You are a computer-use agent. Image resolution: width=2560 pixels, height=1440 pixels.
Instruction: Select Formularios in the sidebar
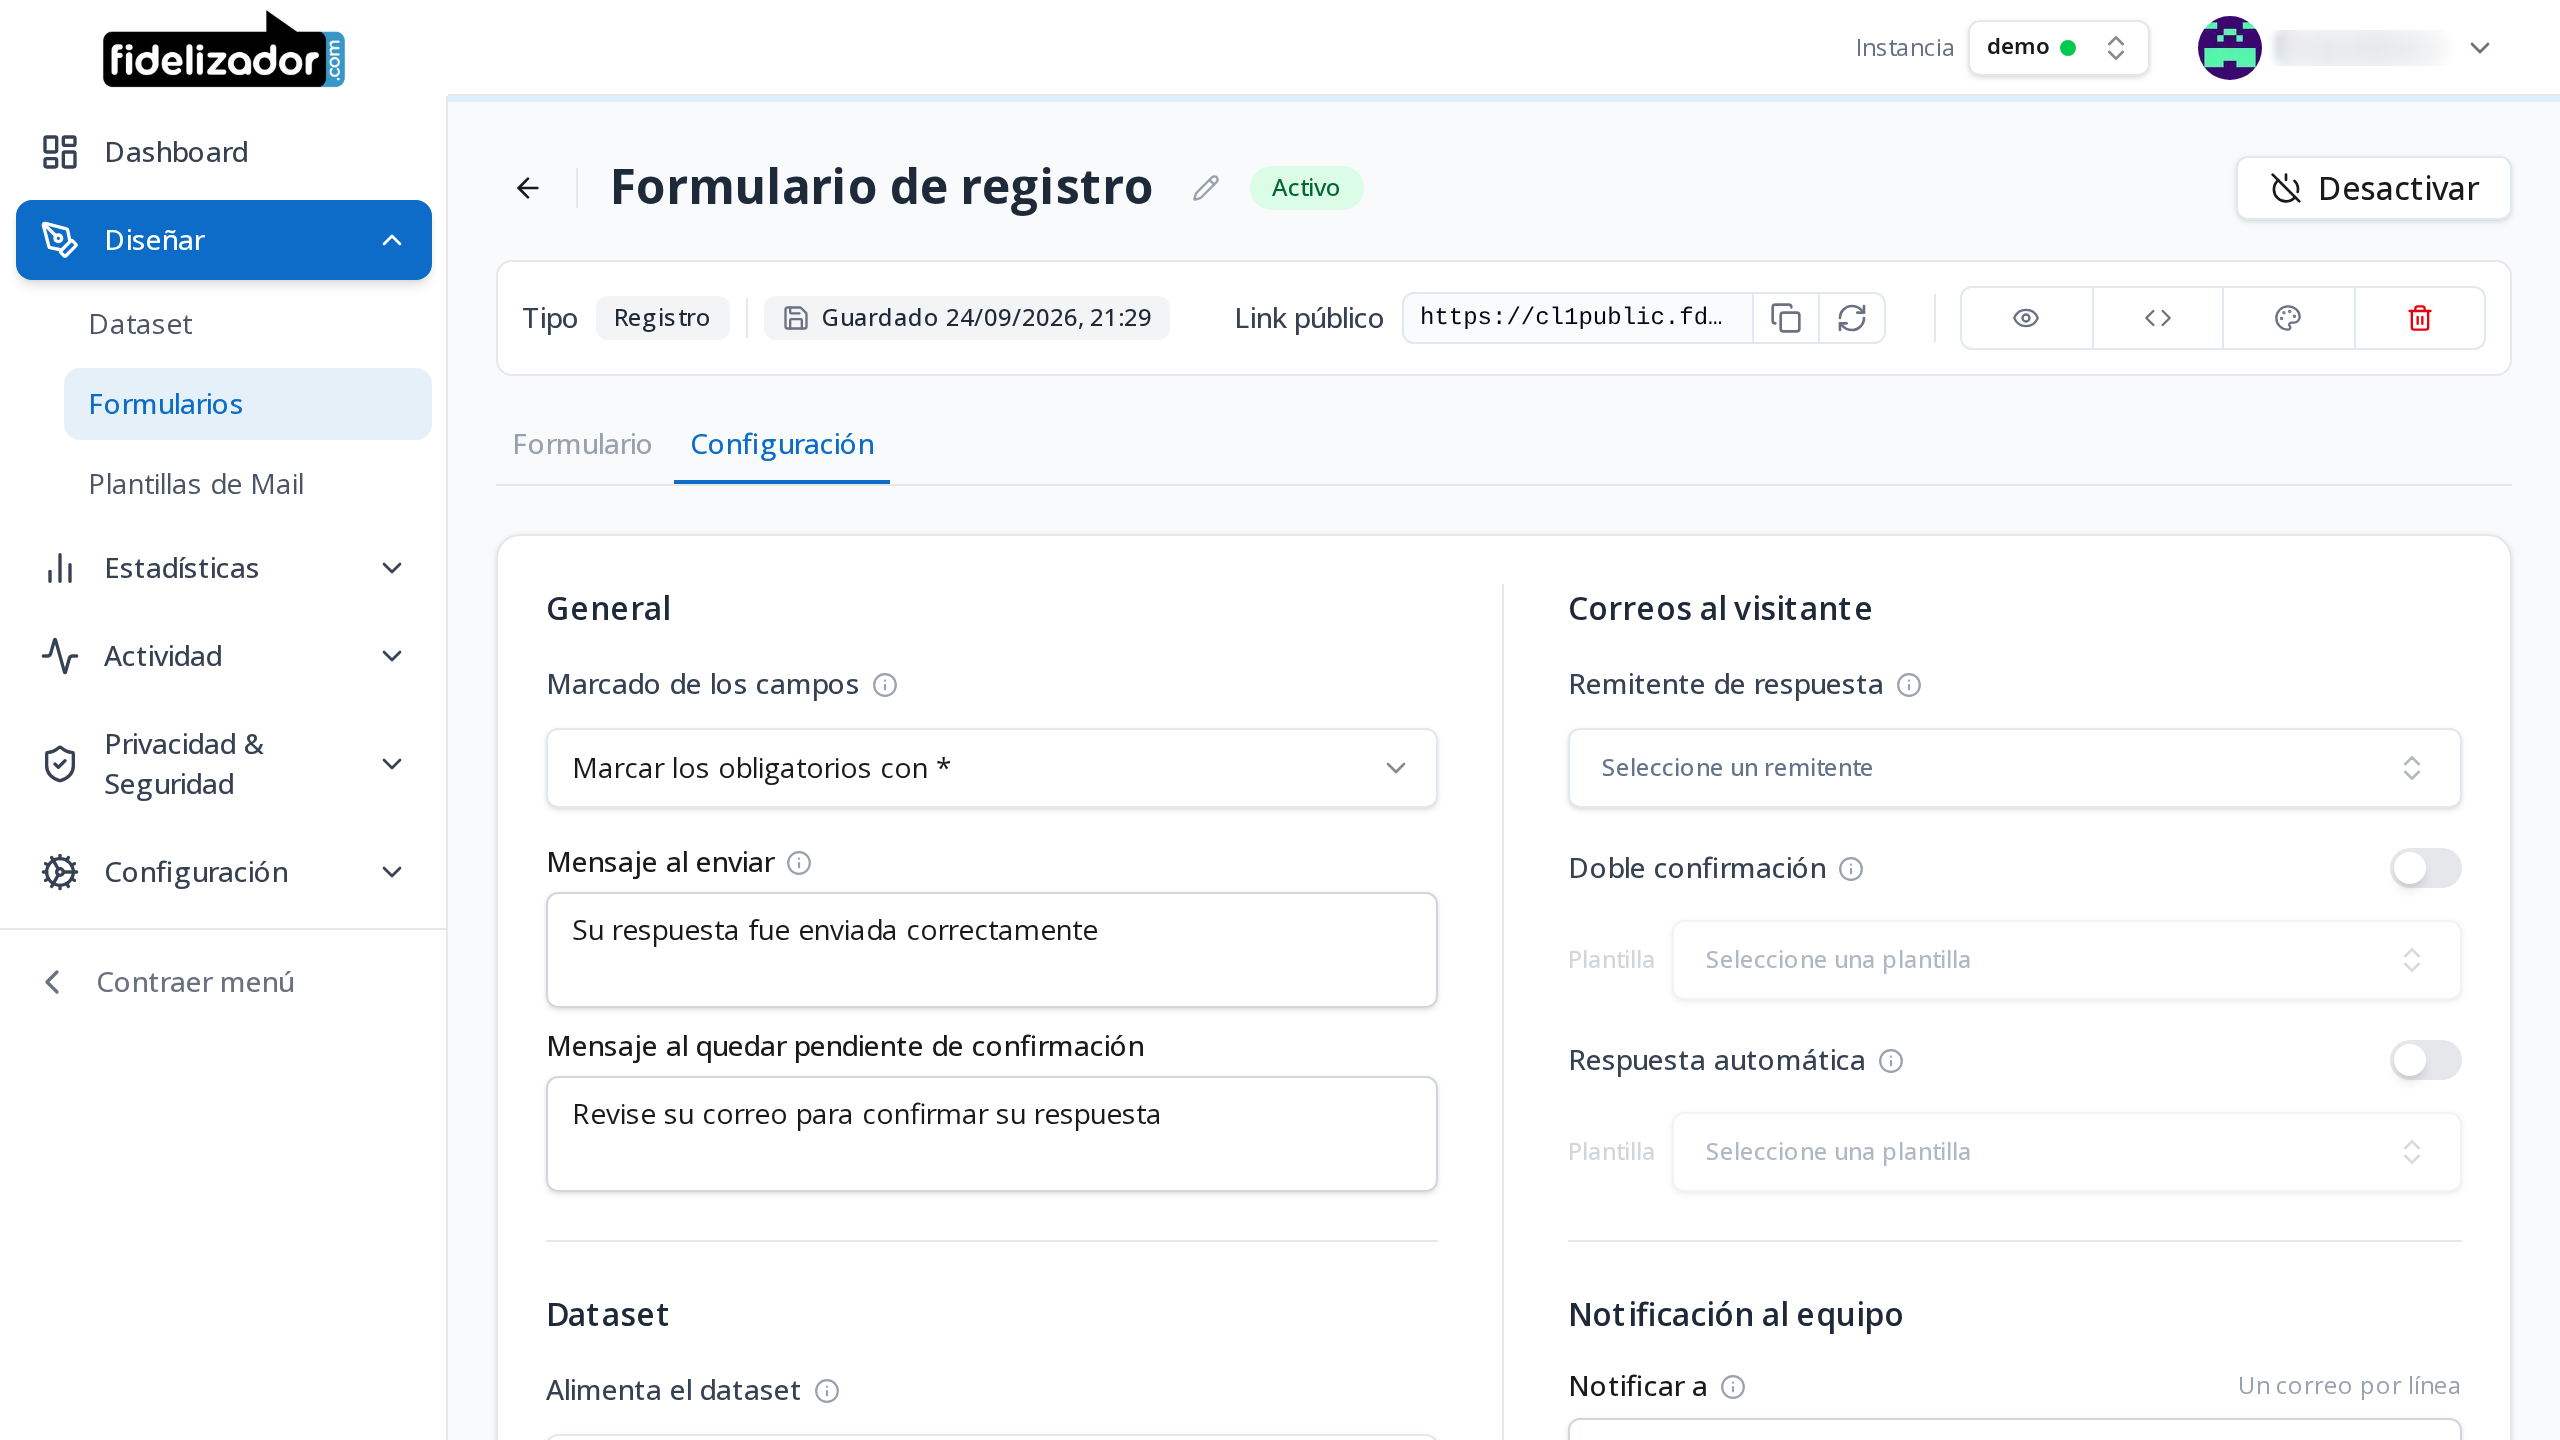pos(248,404)
